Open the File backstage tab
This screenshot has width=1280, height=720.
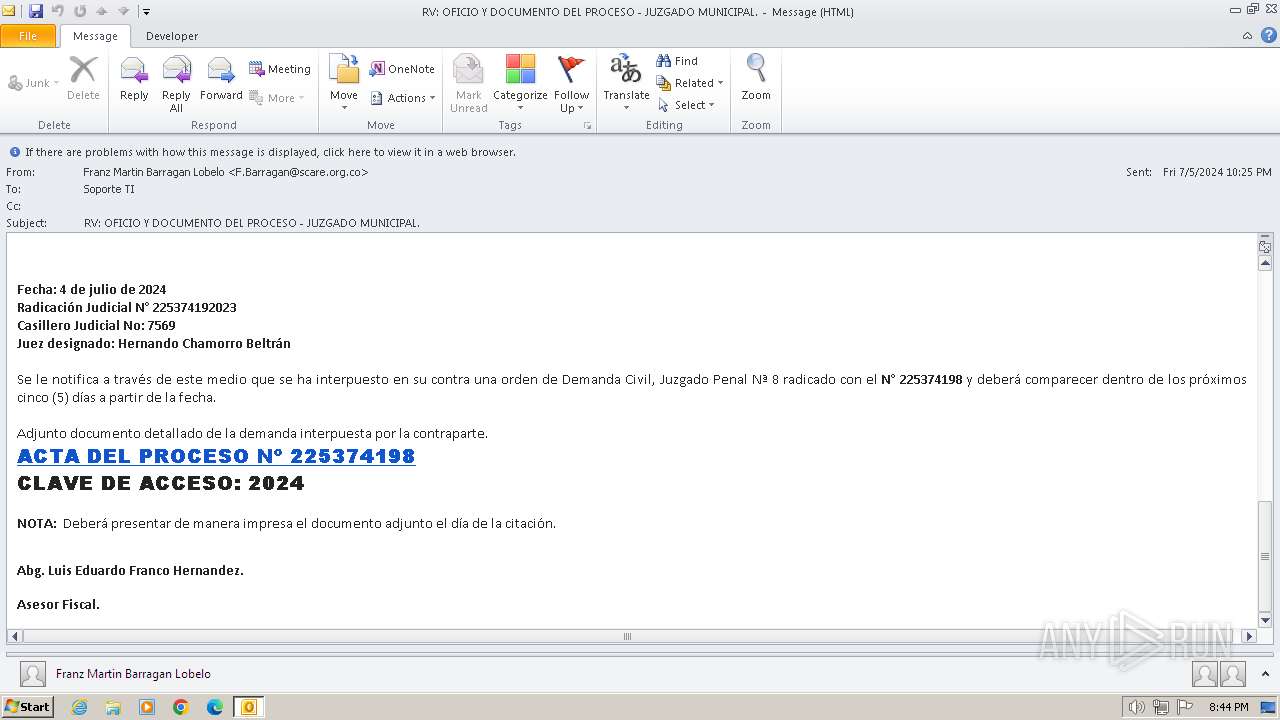28,36
